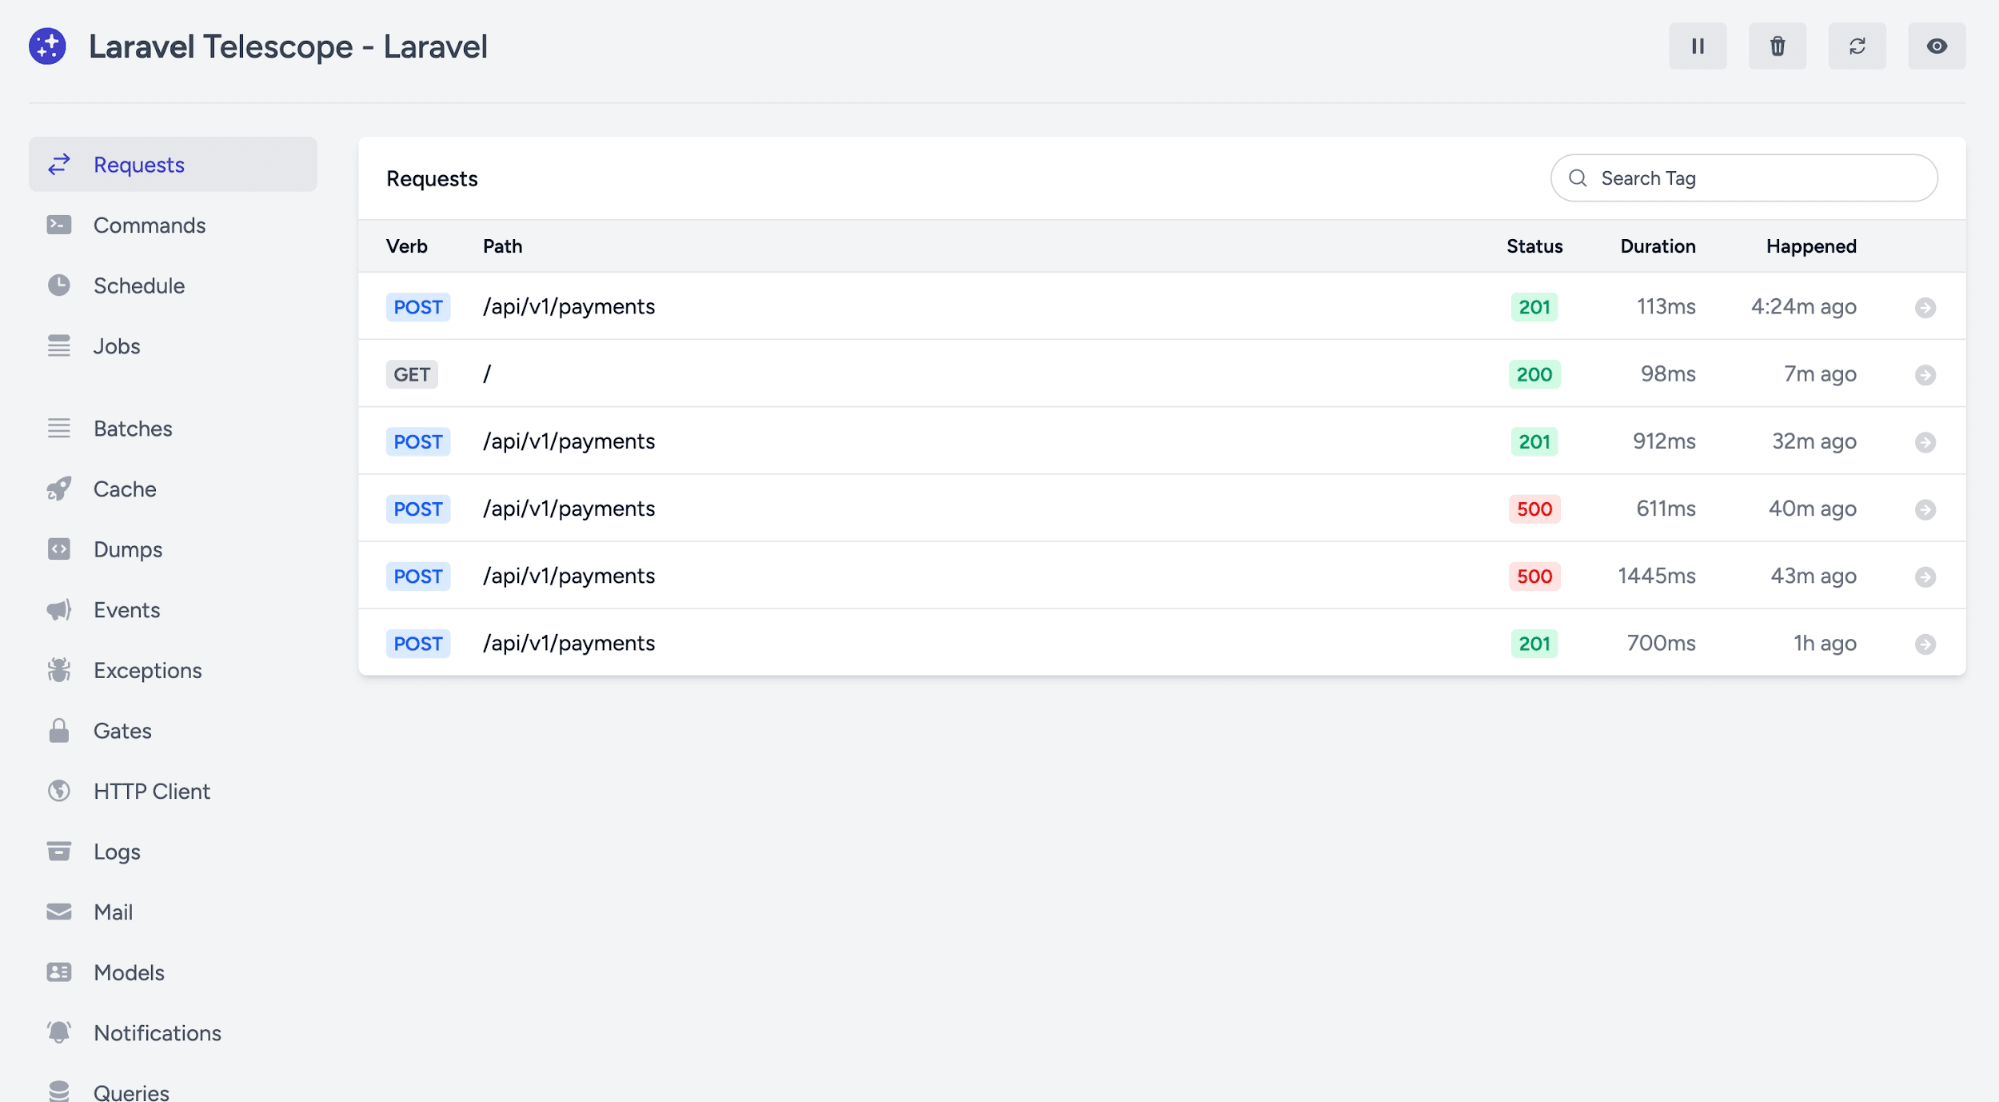Viewport: 1999px width, 1102px height.
Task: Open the Mail sidebar item
Action: pyautogui.click(x=113, y=912)
